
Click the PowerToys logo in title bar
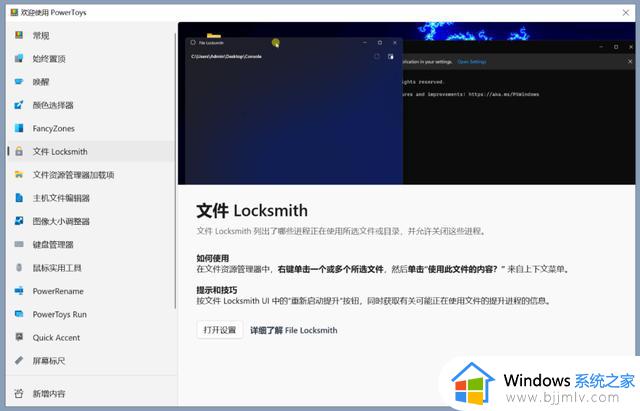point(14,12)
